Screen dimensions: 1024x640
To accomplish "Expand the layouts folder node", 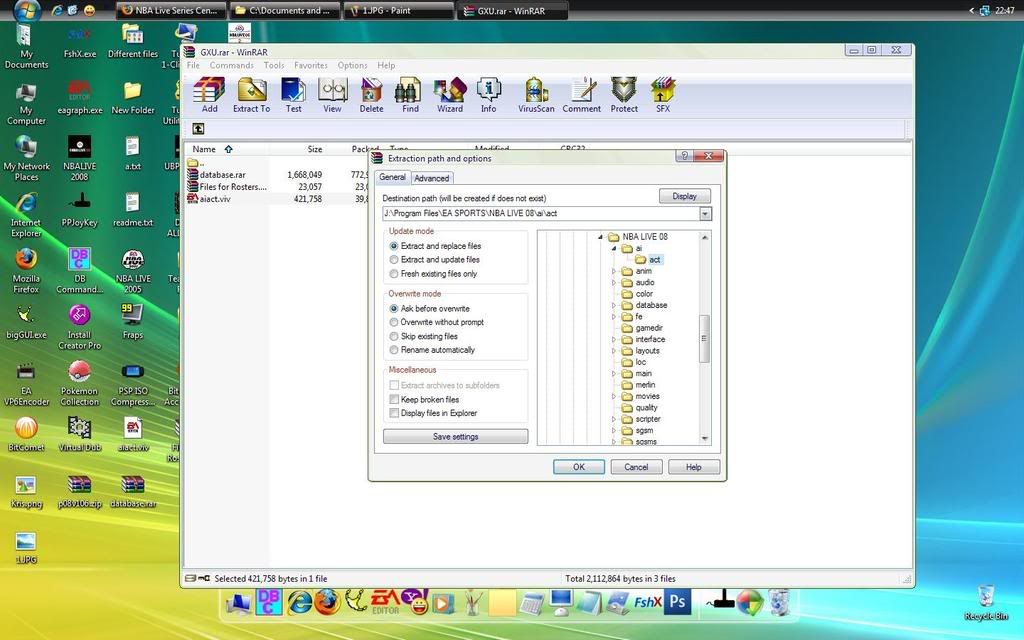I will [614, 351].
